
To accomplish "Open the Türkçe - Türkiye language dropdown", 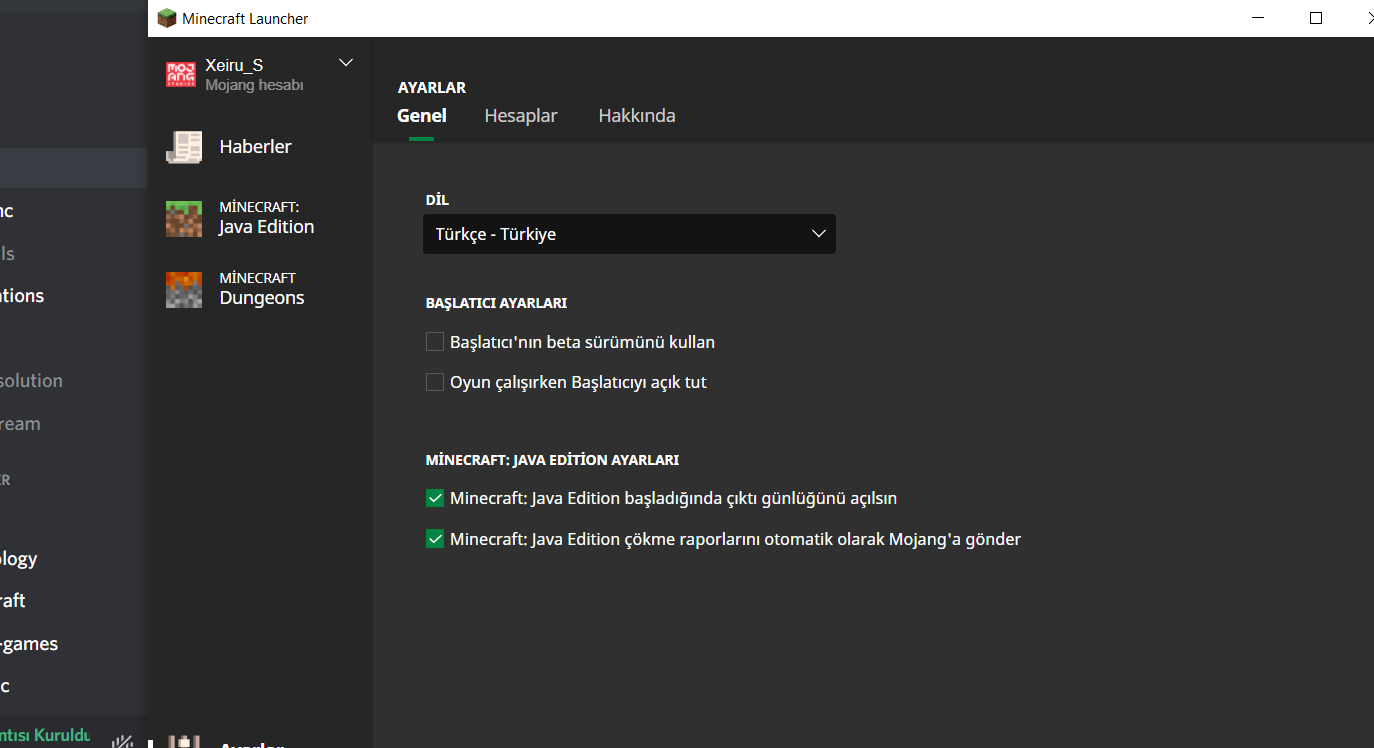I will coord(629,234).
